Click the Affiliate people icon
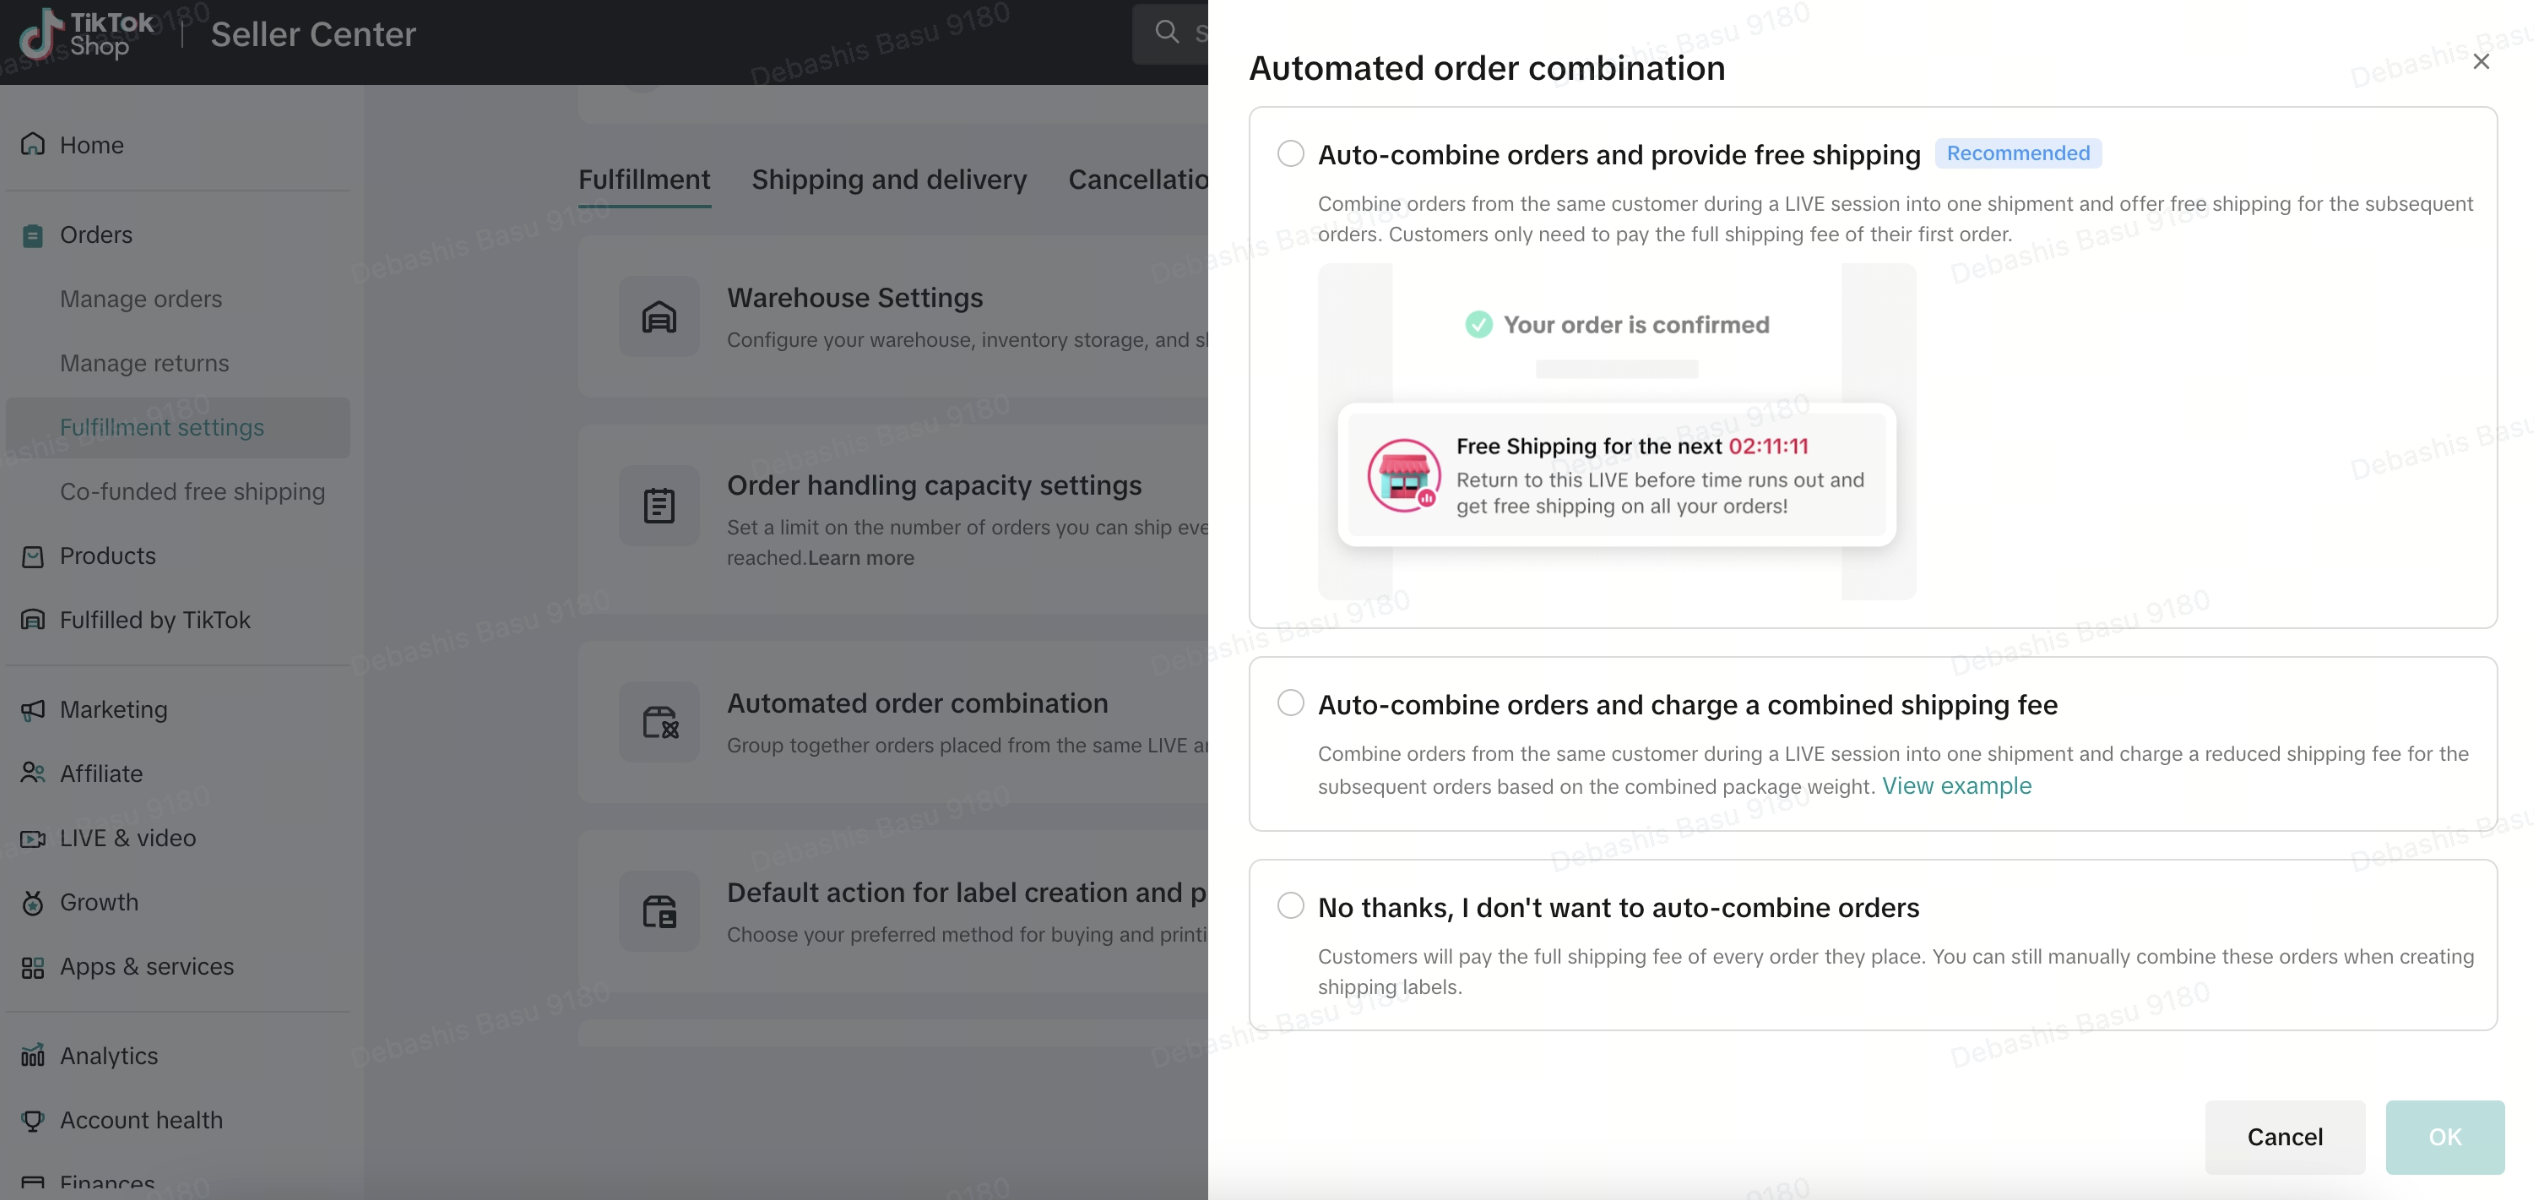 click(33, 773)
